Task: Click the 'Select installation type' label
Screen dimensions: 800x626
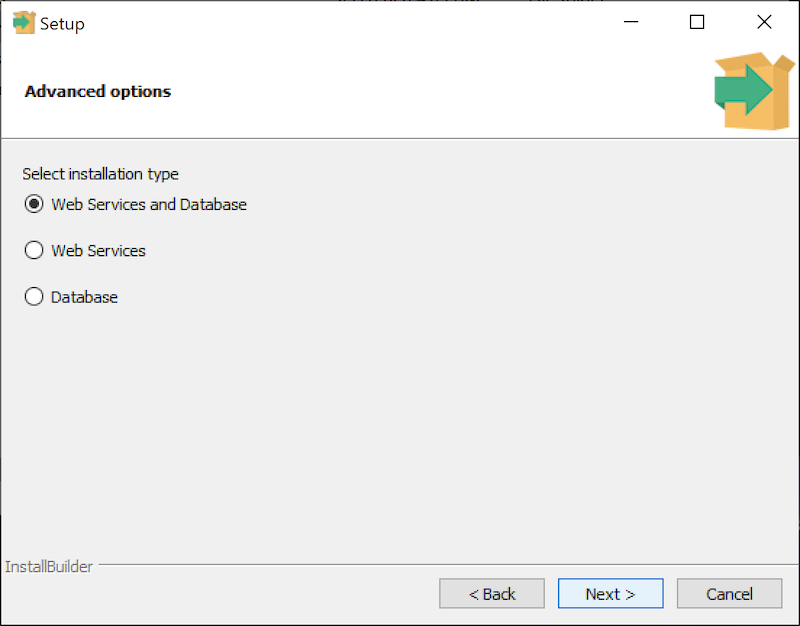Action: coord(101,174)
